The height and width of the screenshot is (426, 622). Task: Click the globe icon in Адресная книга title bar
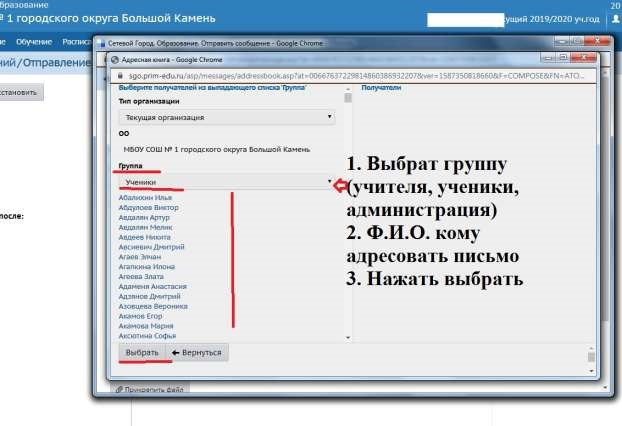click(x=115, y=60)
